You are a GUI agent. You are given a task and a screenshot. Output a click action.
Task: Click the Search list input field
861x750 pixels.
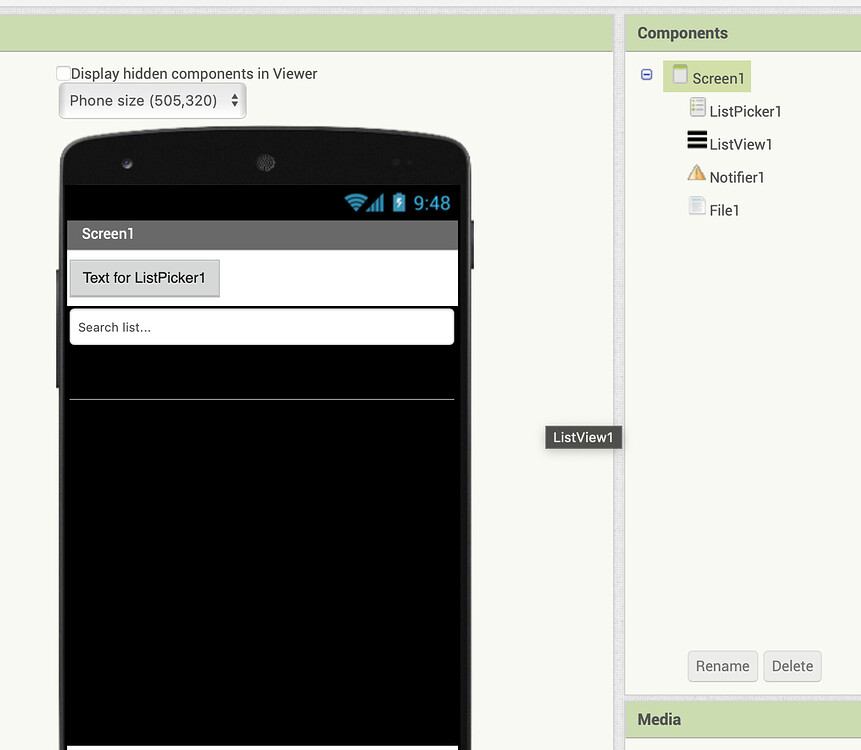(261, 326)
